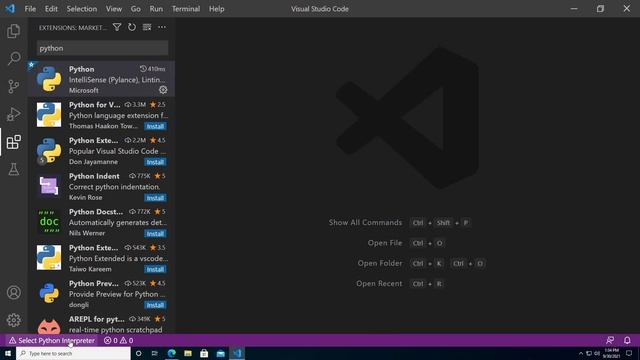Open the Edit menu
This screenshot has height=360, width=640.
51,9
